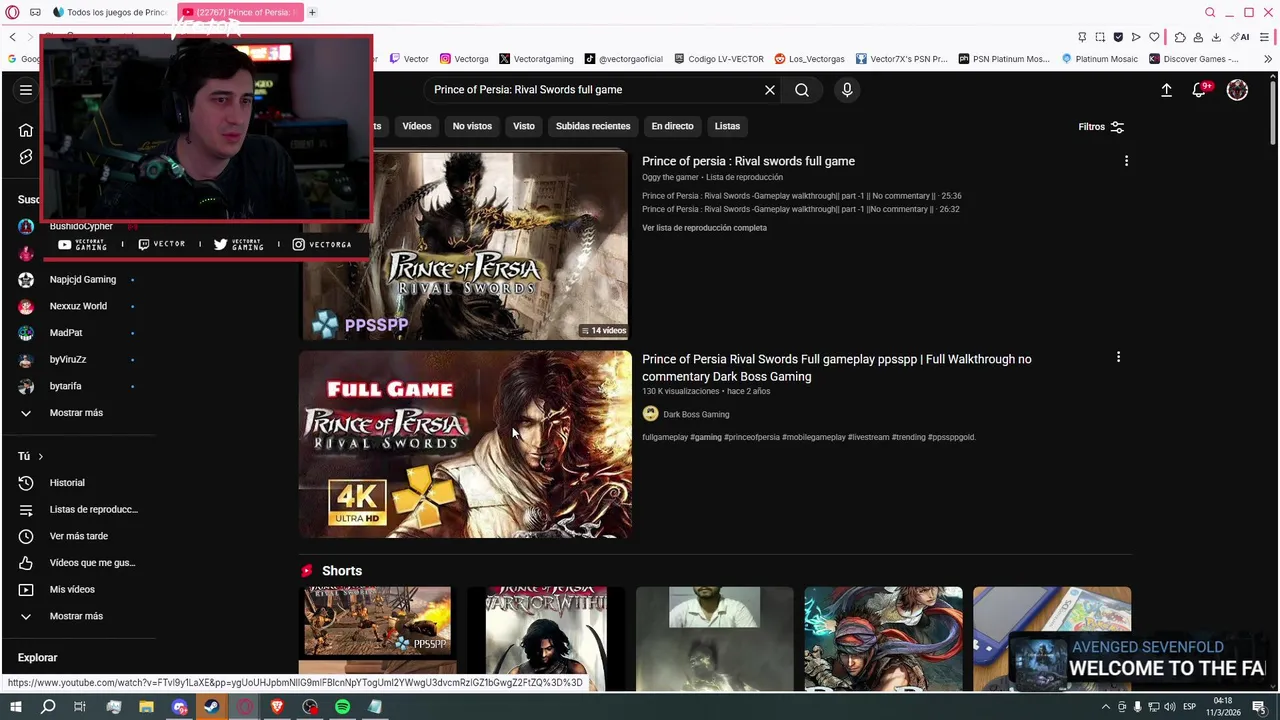Open the Platinum Mosaic bookmark
This screenshot has width=1280, height=720.
(1099, 59)
